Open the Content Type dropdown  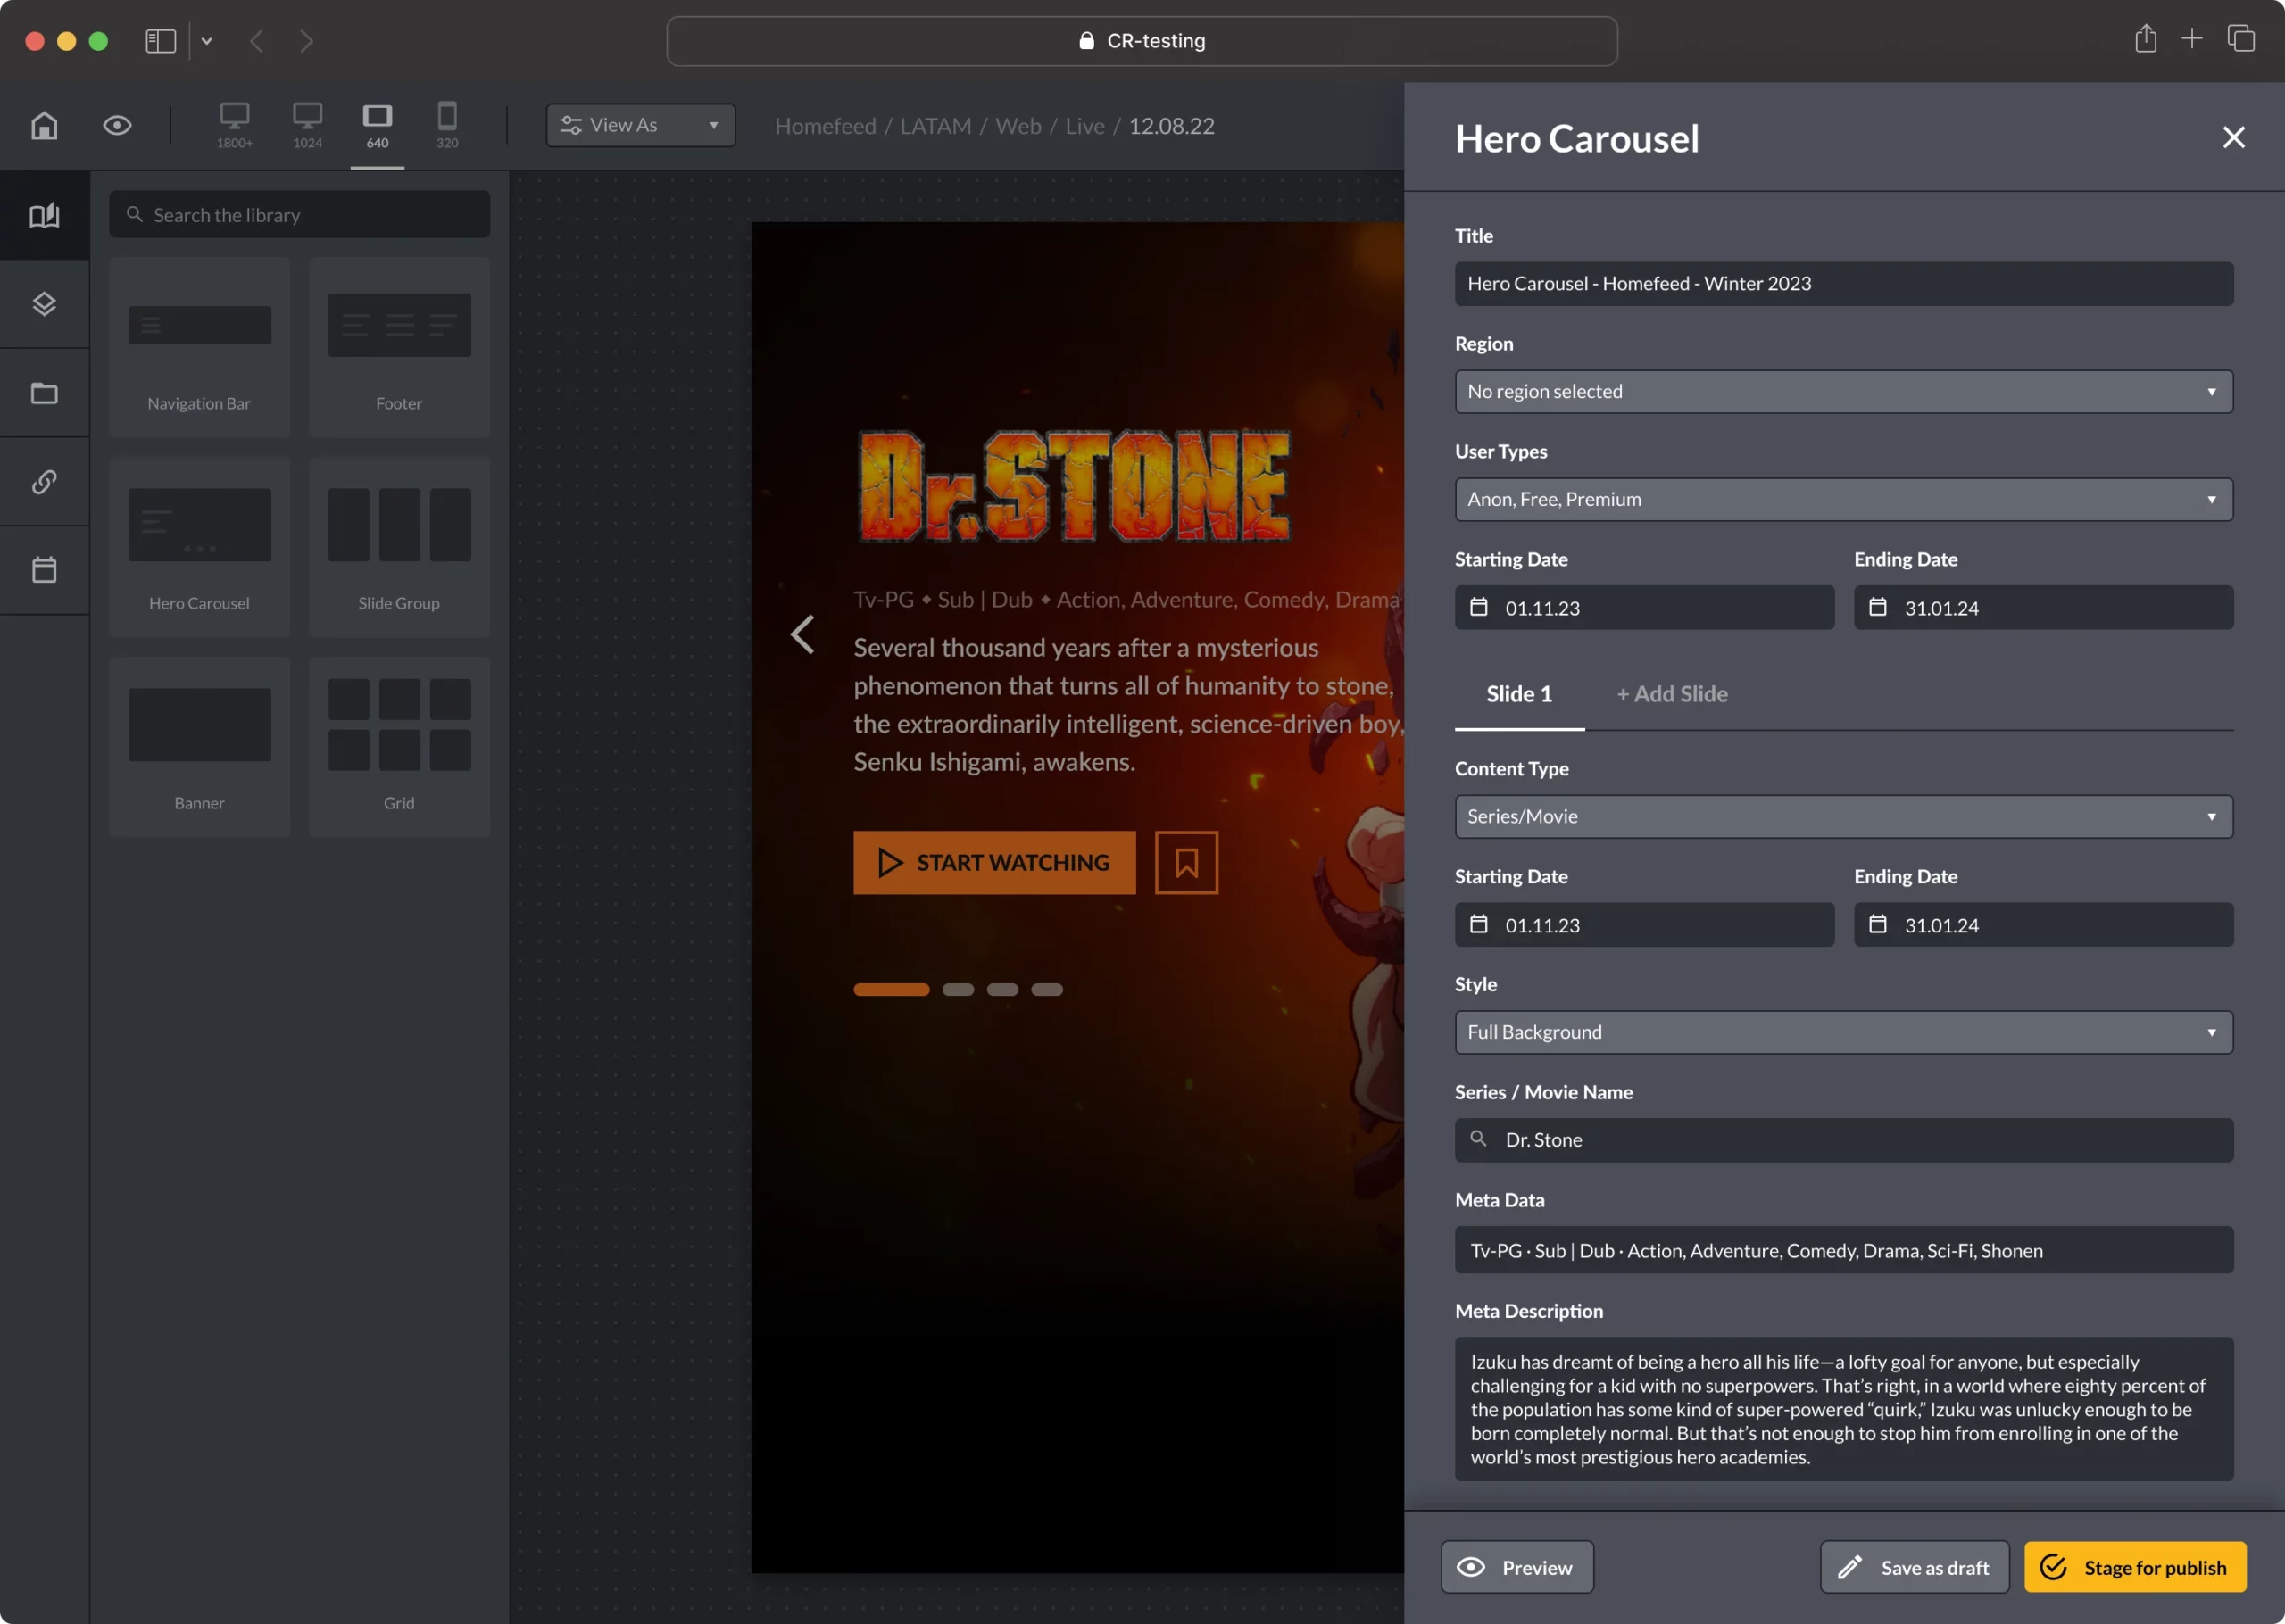pos(1843,817)
